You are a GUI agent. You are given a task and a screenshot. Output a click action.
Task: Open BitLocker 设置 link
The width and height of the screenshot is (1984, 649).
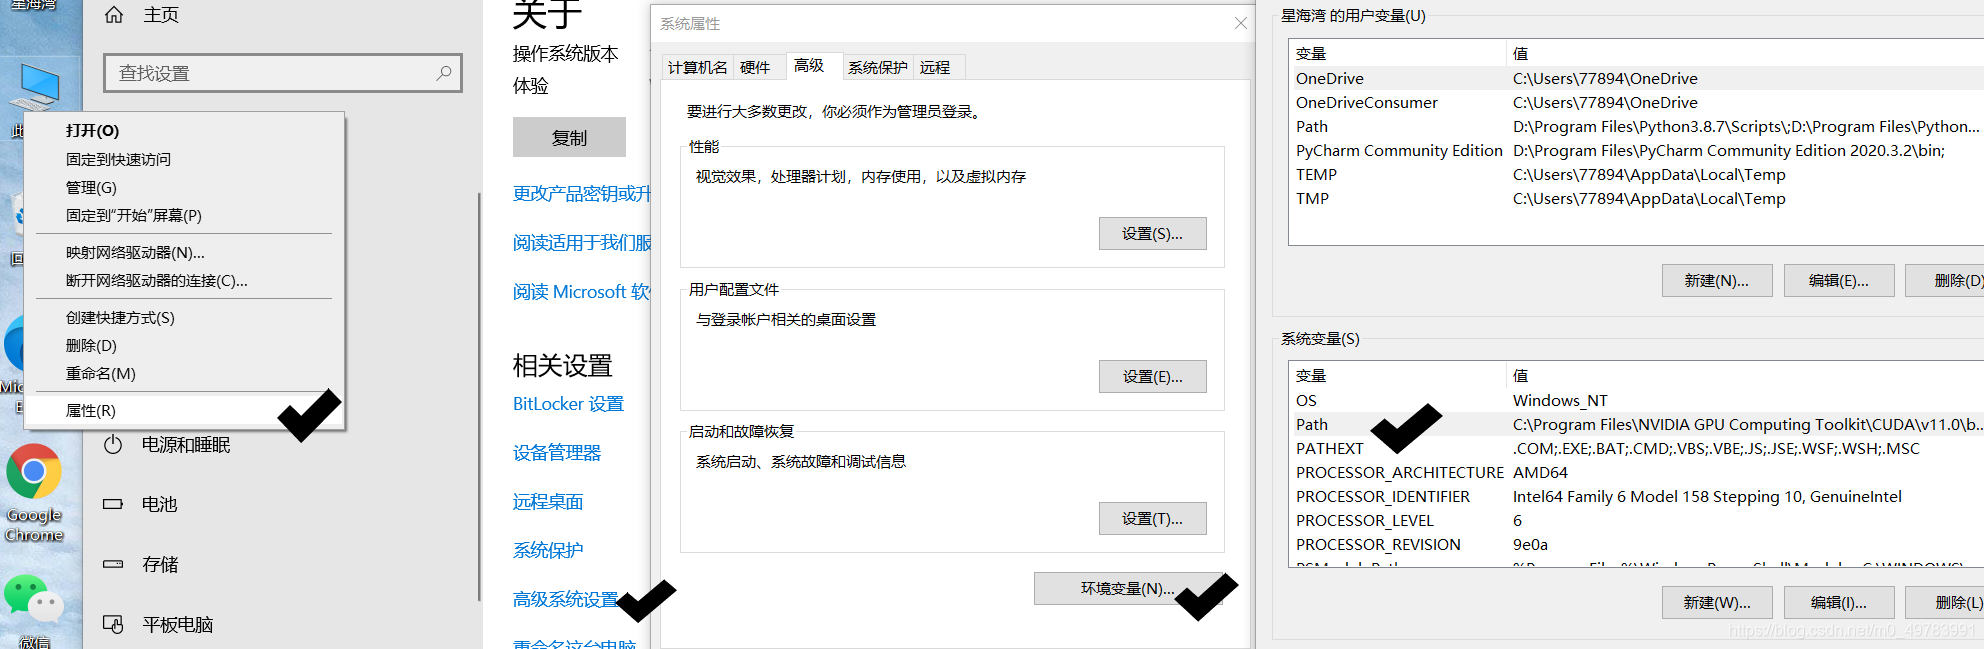(568, 403)
